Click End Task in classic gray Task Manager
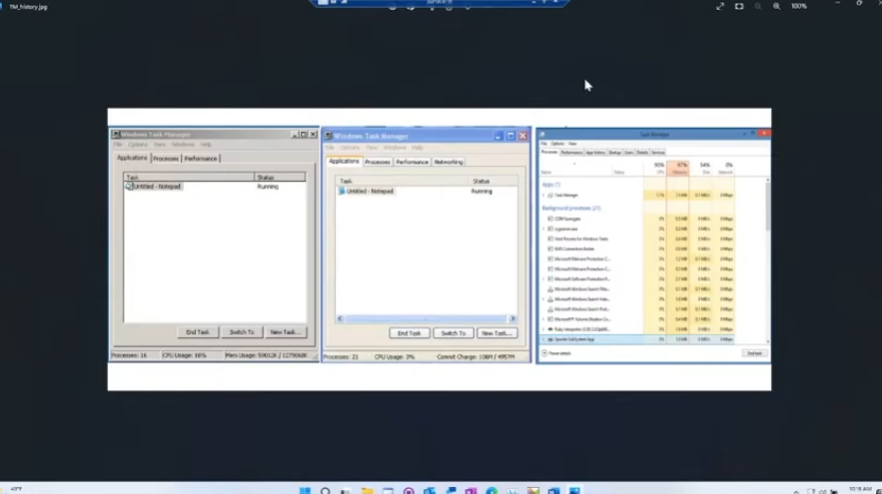The image size is (882, 494). tap(197, 333)
